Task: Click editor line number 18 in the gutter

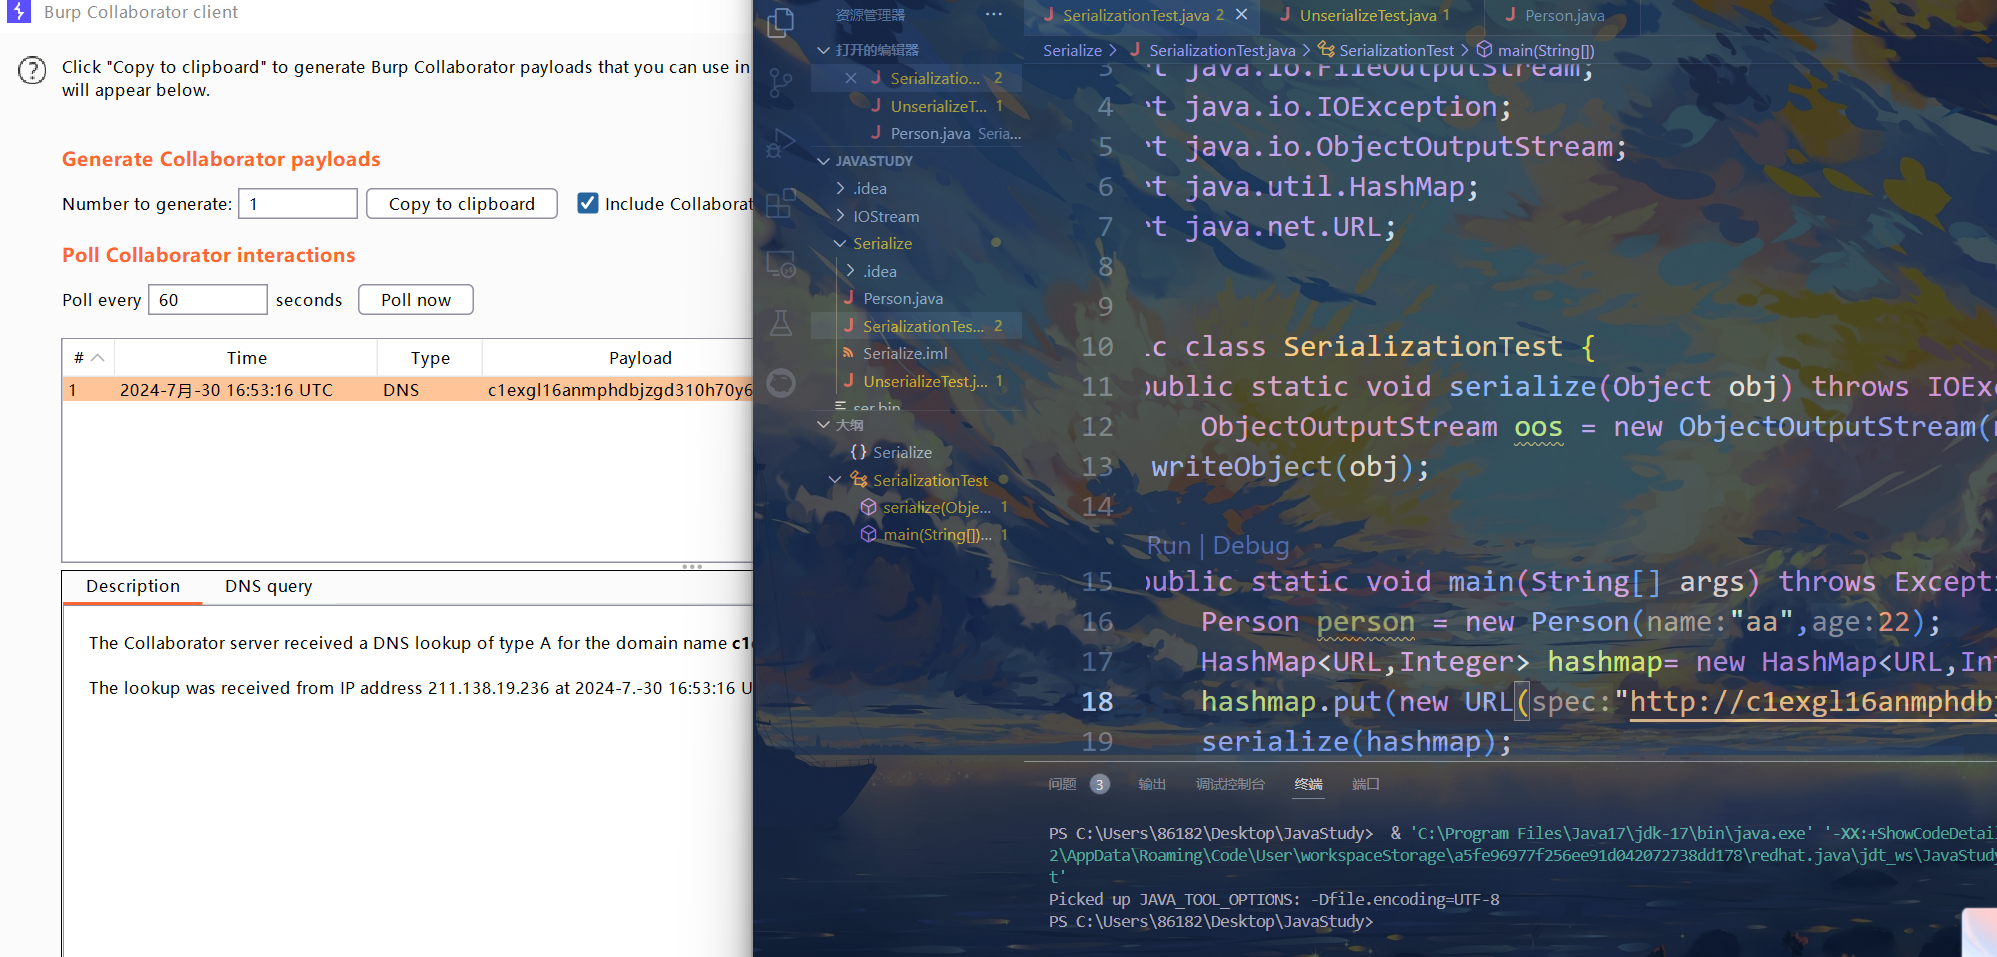Action: click(x=1097, y=701)
